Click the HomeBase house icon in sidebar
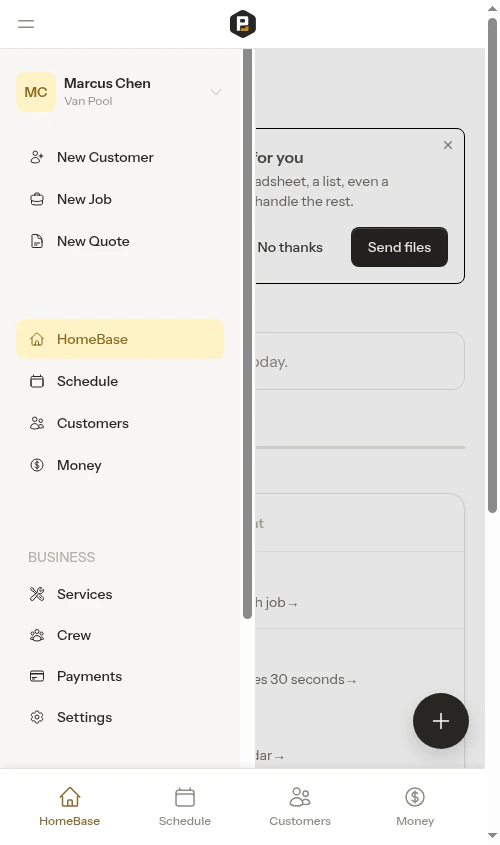This screenshot has height=845, width=500. 37,340
